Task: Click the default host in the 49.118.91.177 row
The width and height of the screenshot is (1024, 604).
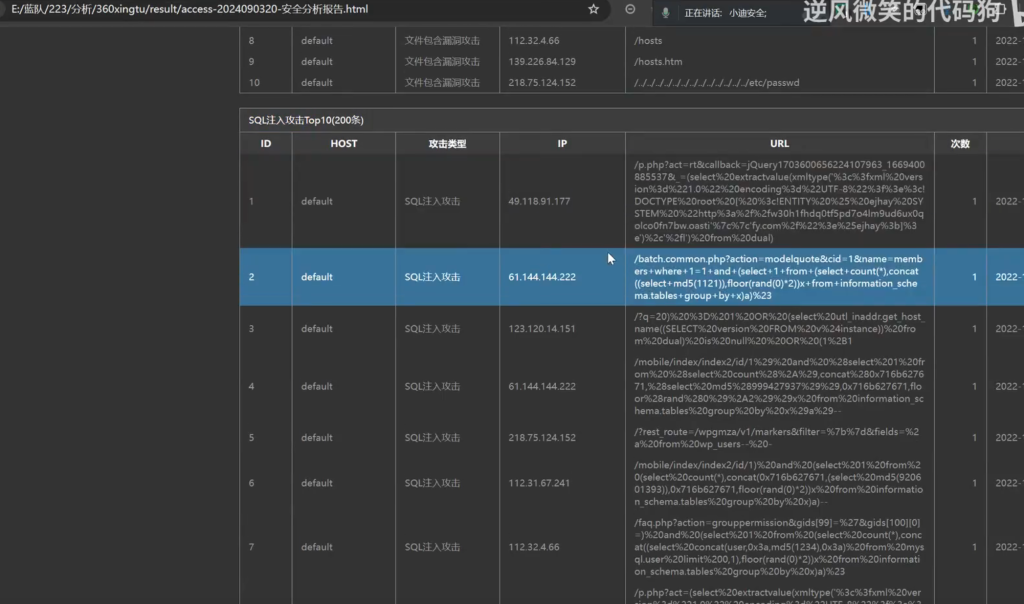Action: click(317, 201)
